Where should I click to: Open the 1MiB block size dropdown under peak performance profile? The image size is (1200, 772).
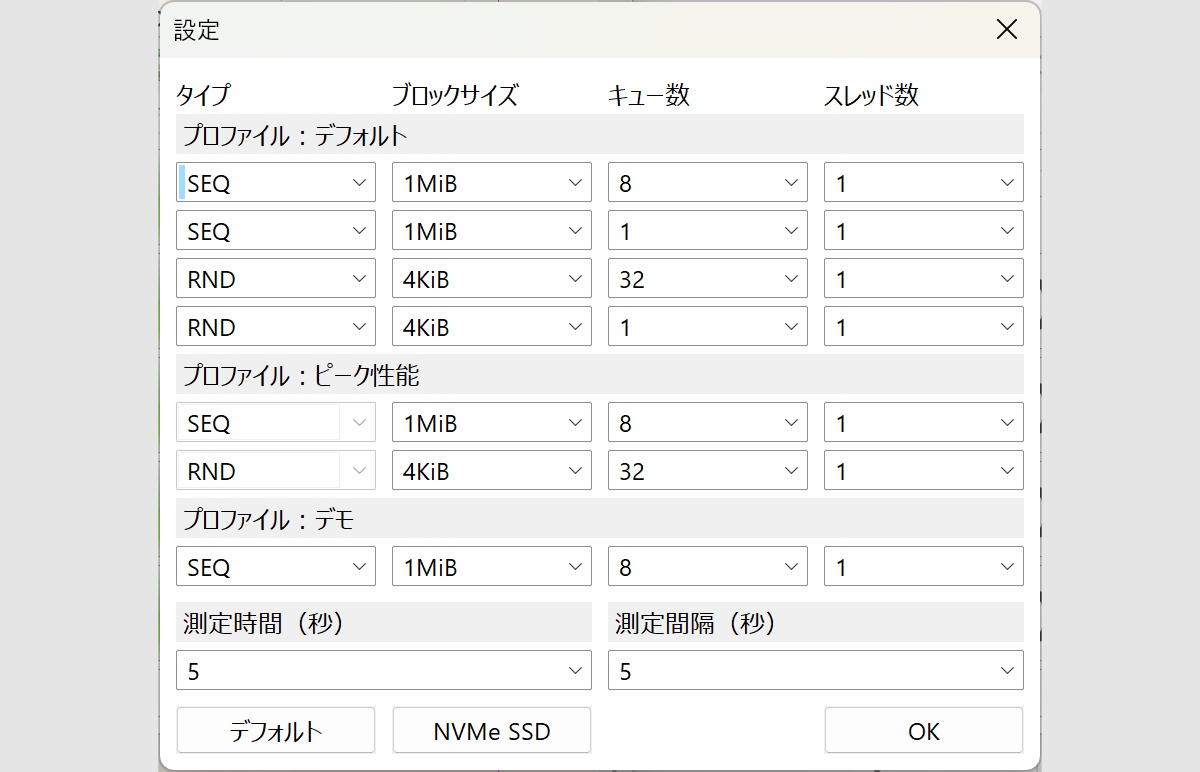(491, 422)
